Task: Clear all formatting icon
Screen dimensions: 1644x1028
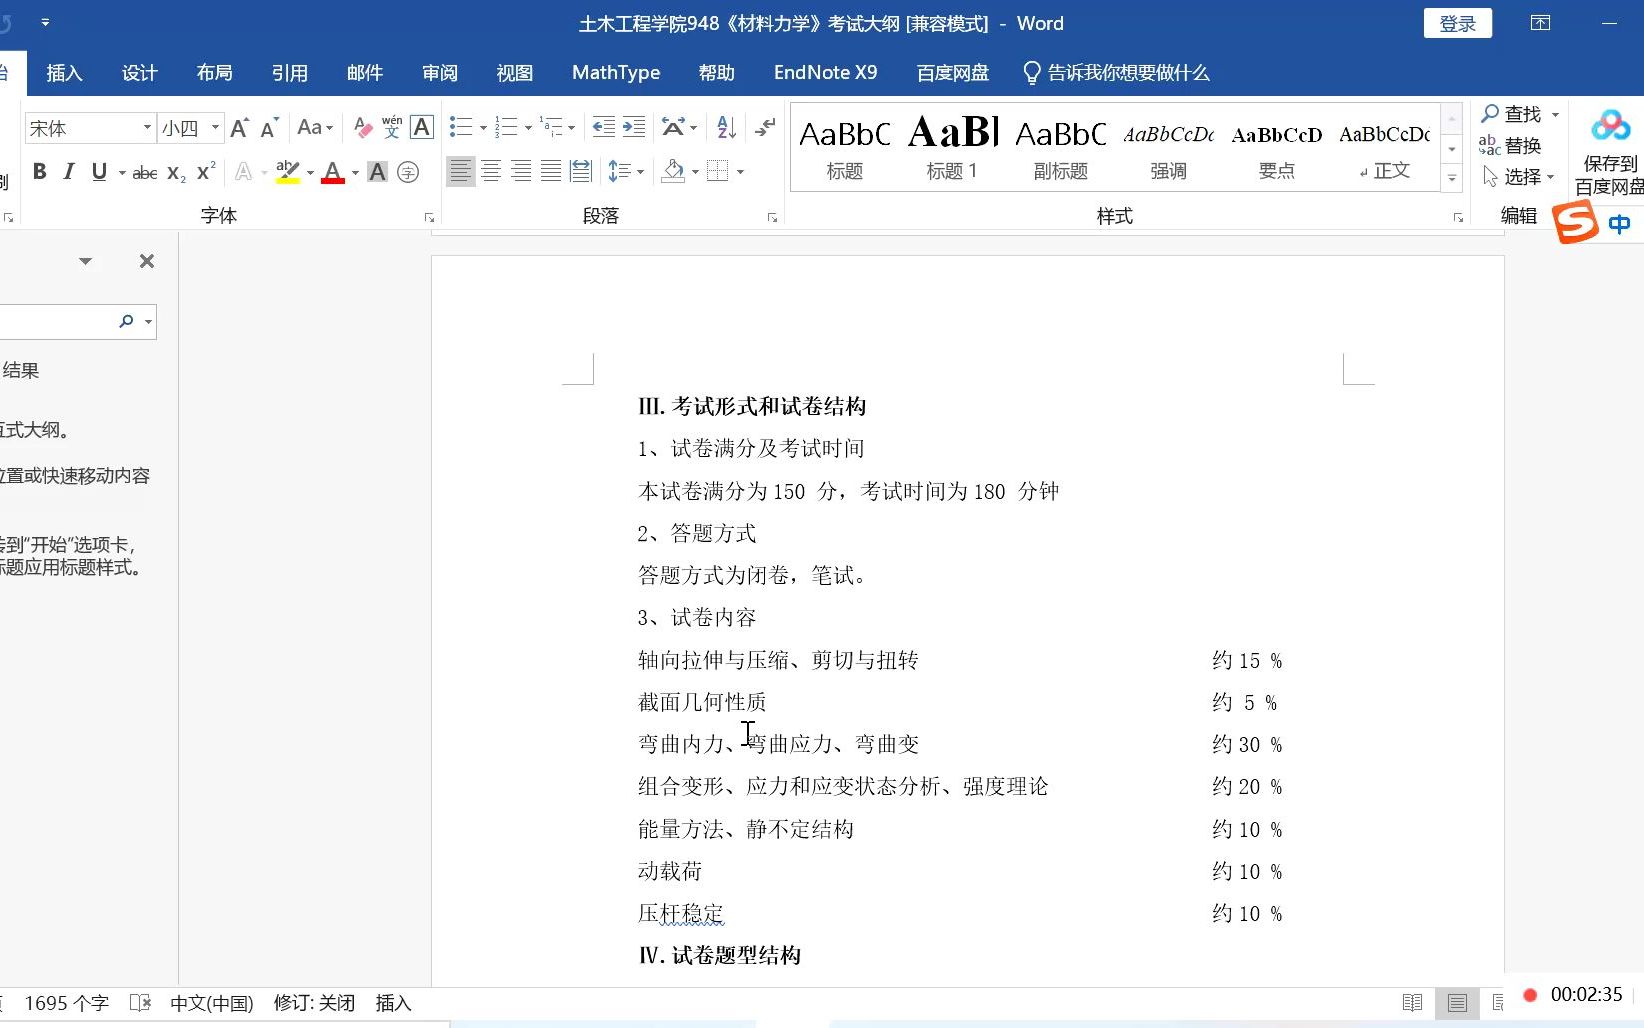Action: (363, 128)
